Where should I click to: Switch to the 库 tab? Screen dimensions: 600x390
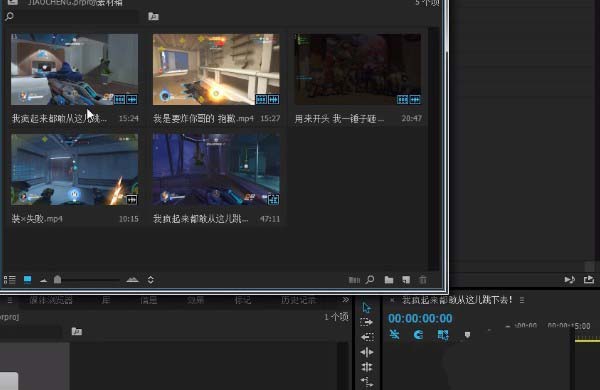pos(106,300)
